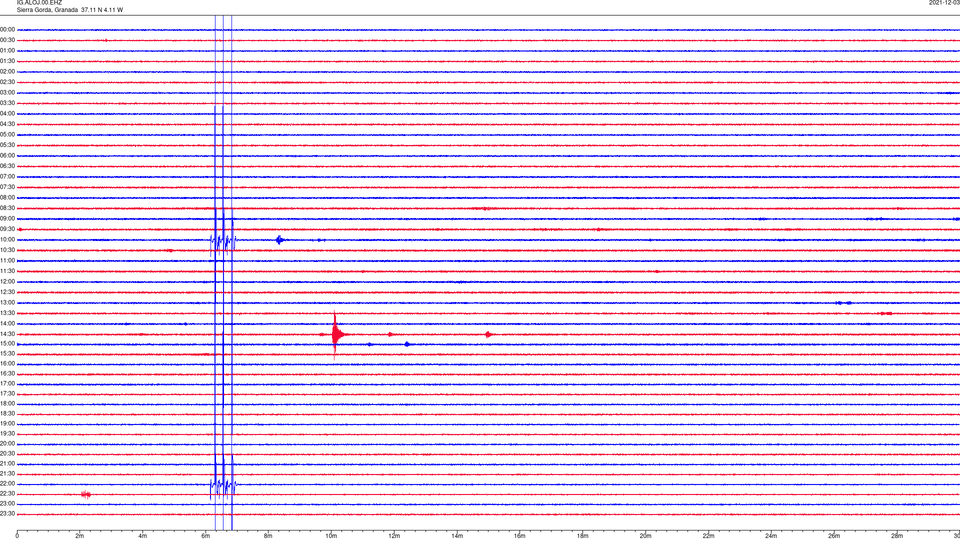Viewport: 960px width, 540px height.
Task: Click the 11:30 trace time label
Action: (x=7, y=271)
